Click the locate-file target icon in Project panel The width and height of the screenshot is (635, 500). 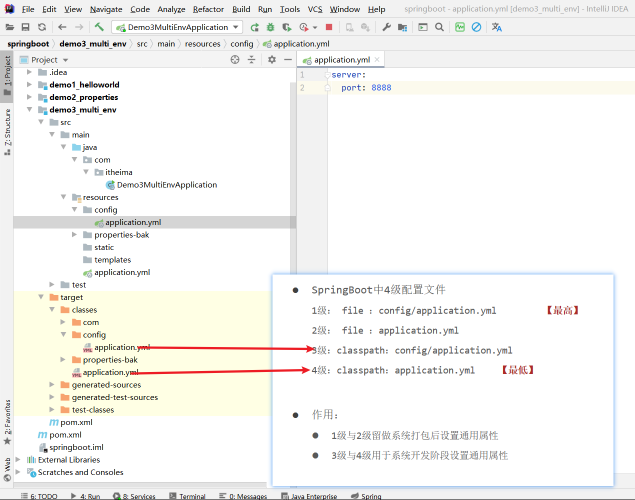tap(236, 60)
